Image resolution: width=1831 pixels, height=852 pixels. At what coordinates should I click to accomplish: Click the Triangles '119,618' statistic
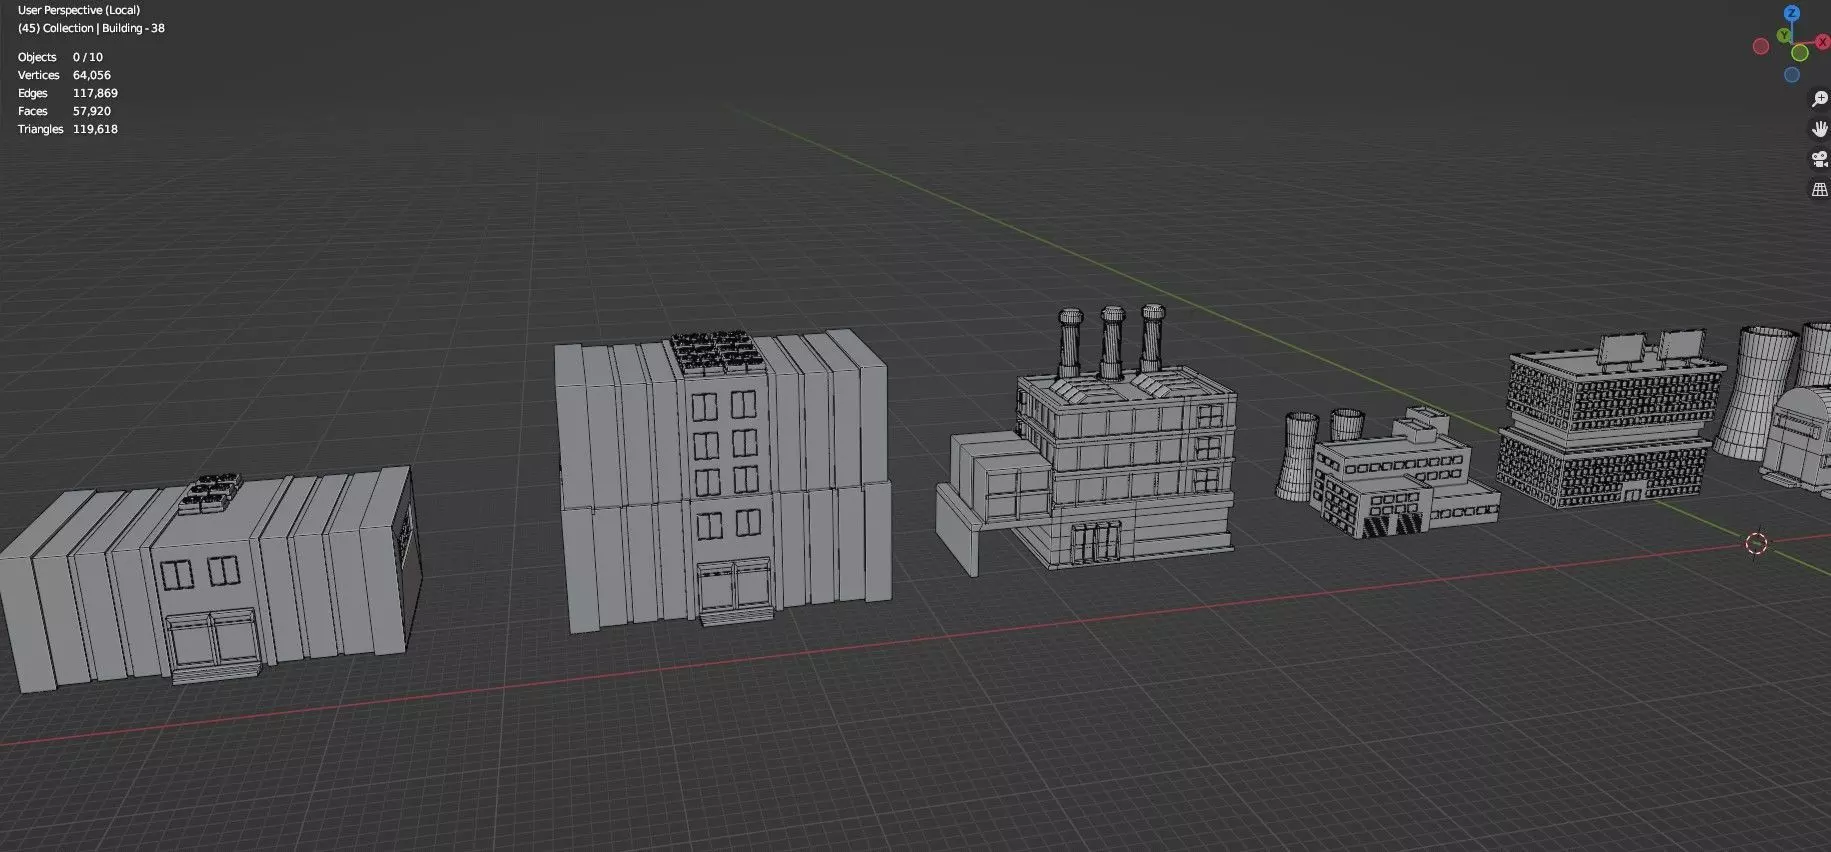[x=95, y=129]
